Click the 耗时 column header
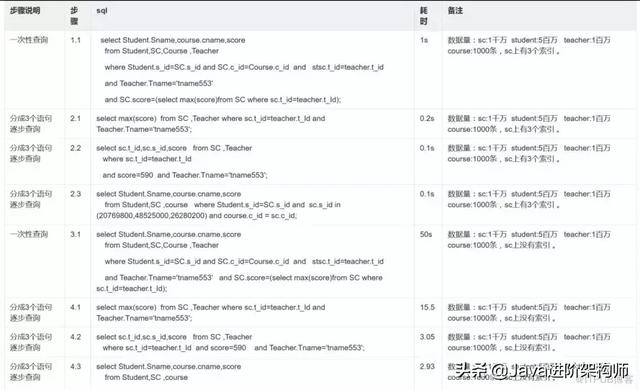The image size is (640, 390). (x=424, y=16)
